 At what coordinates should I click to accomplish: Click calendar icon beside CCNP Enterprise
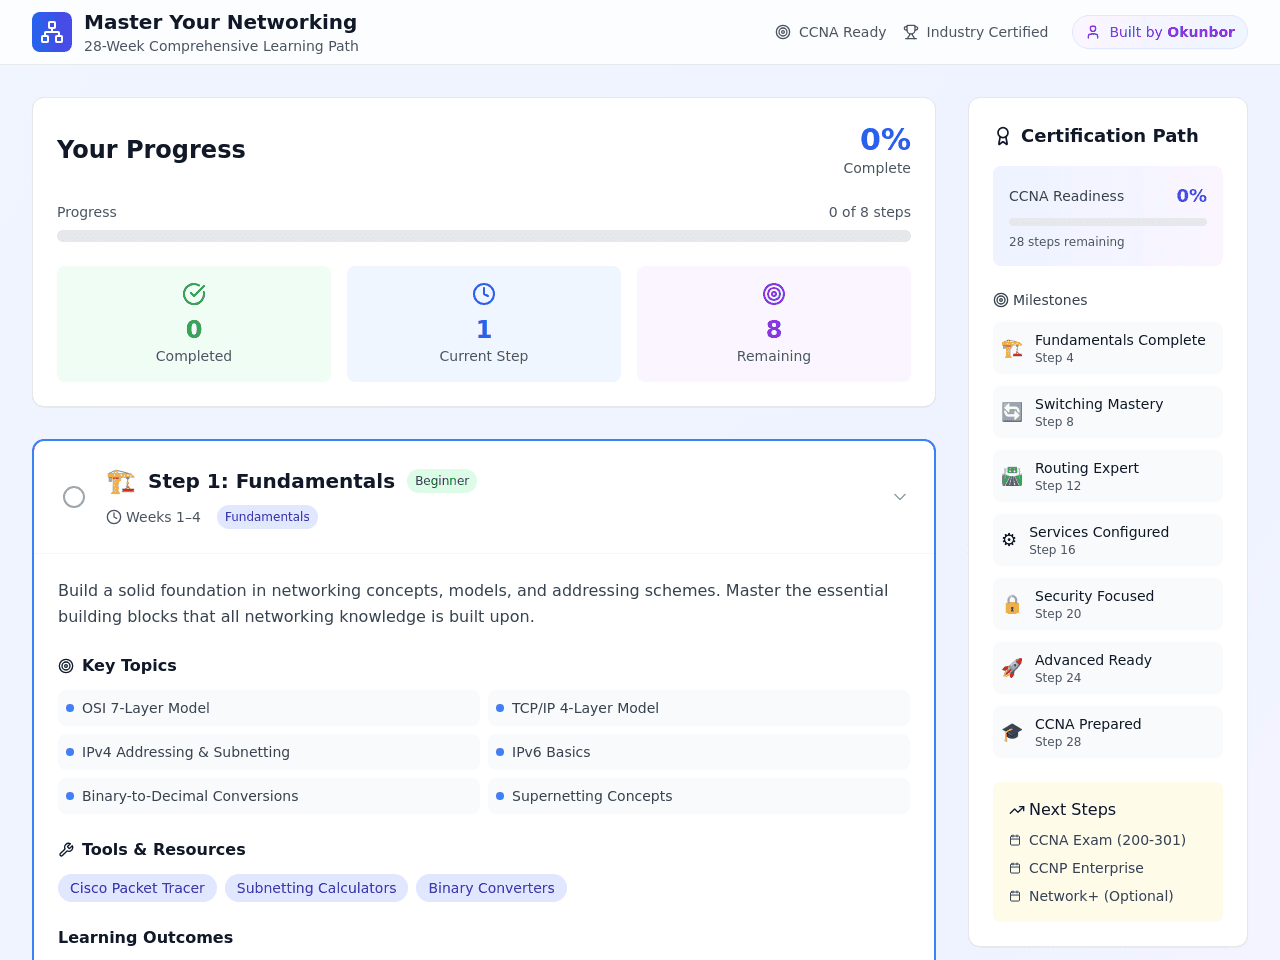click(x=1015, y=868)
